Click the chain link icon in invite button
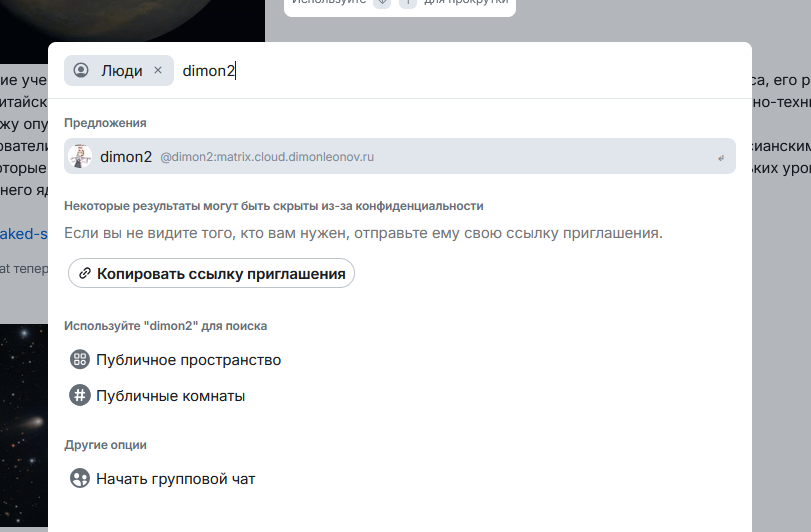 coord(85,273)
